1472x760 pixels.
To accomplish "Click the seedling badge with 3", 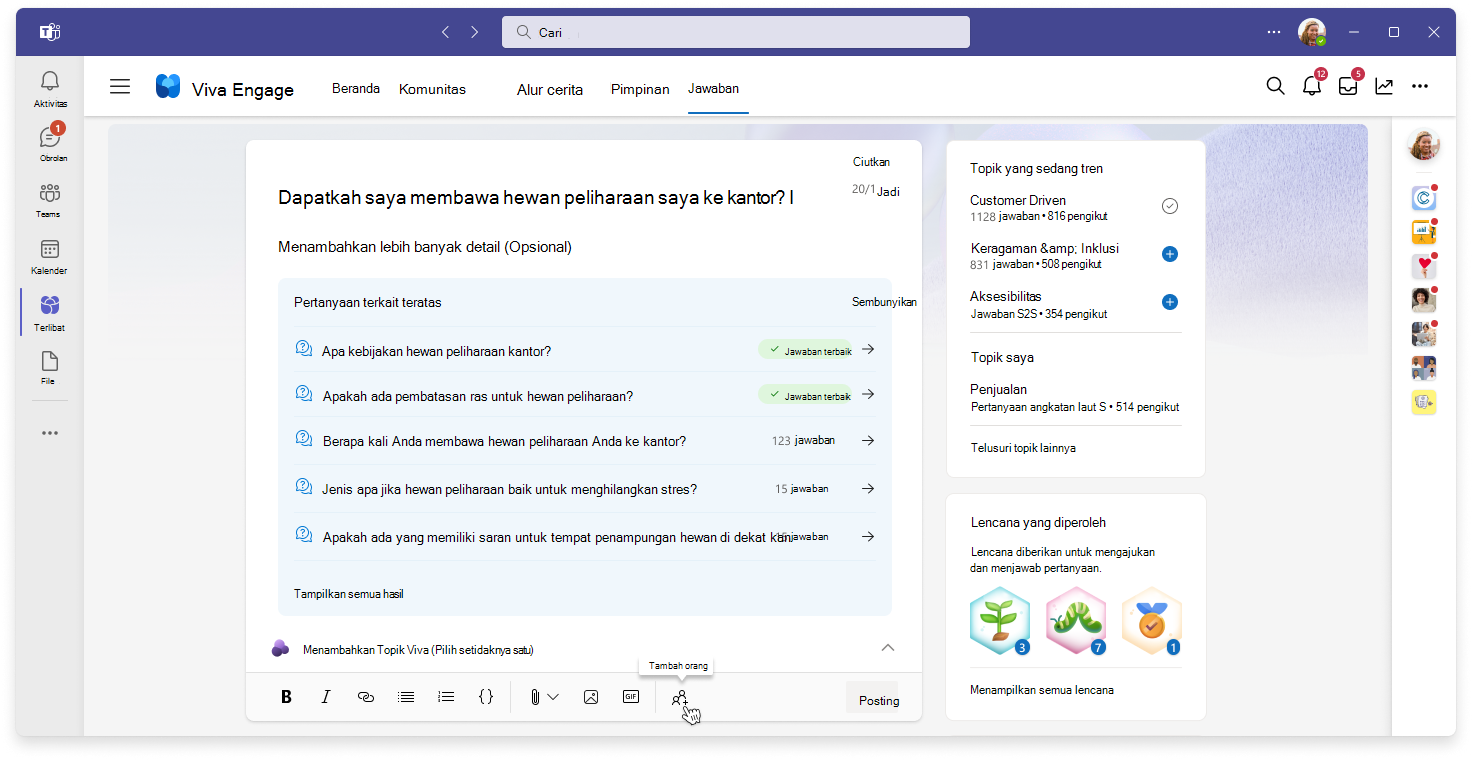I will [x=1000, y=622].
